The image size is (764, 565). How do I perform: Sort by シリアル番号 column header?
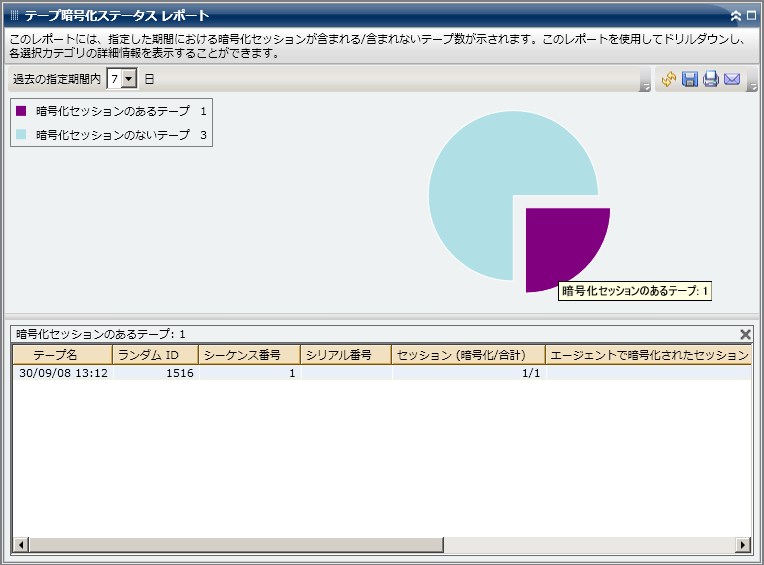[x=346, y=355]
